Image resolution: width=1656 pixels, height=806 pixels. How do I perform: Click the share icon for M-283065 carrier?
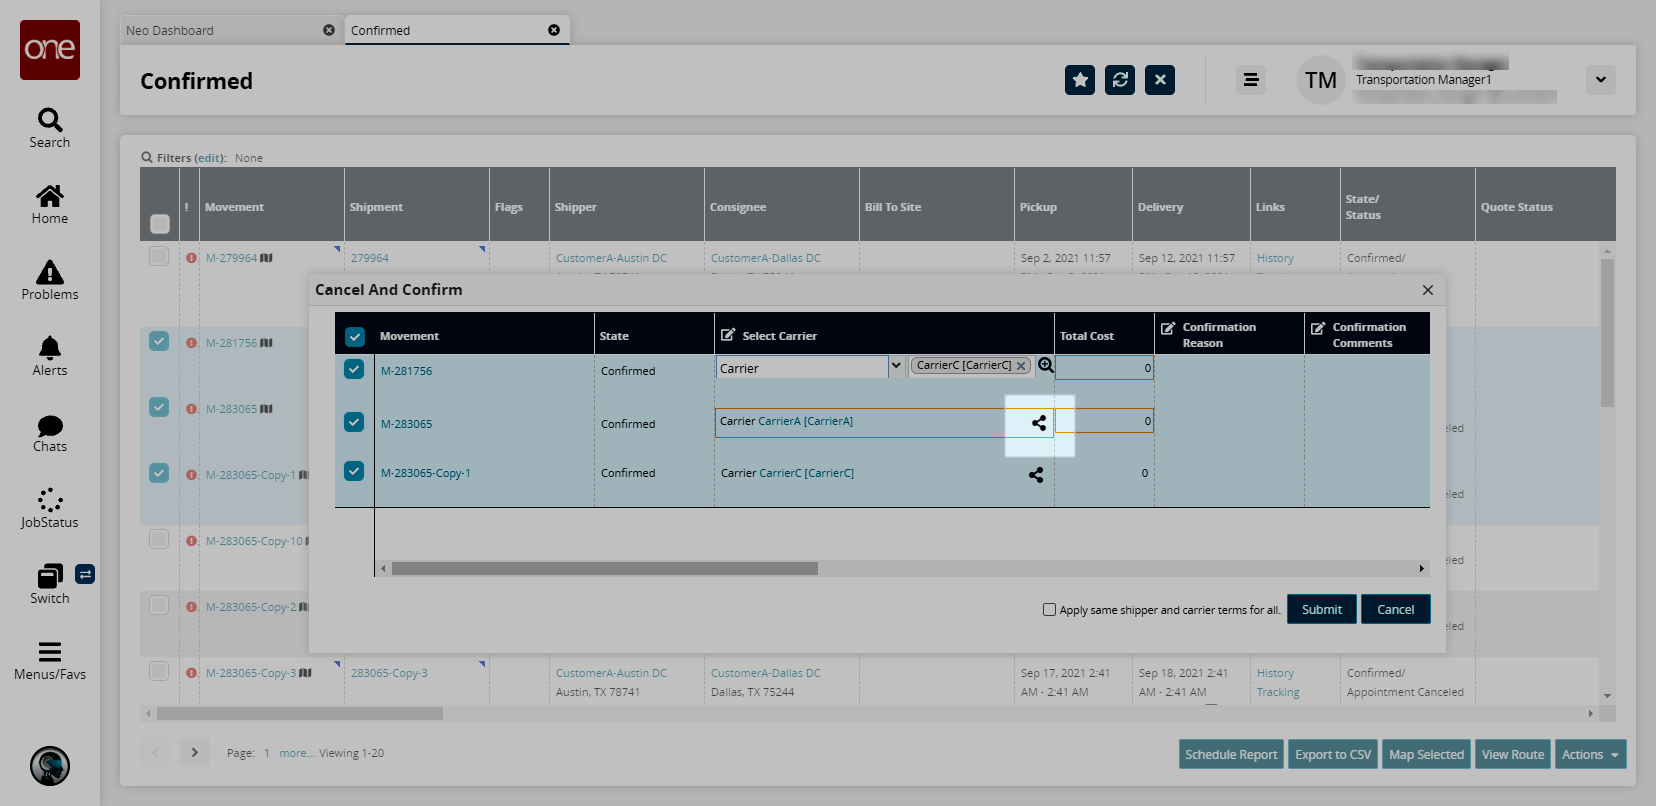[1039, 423]
